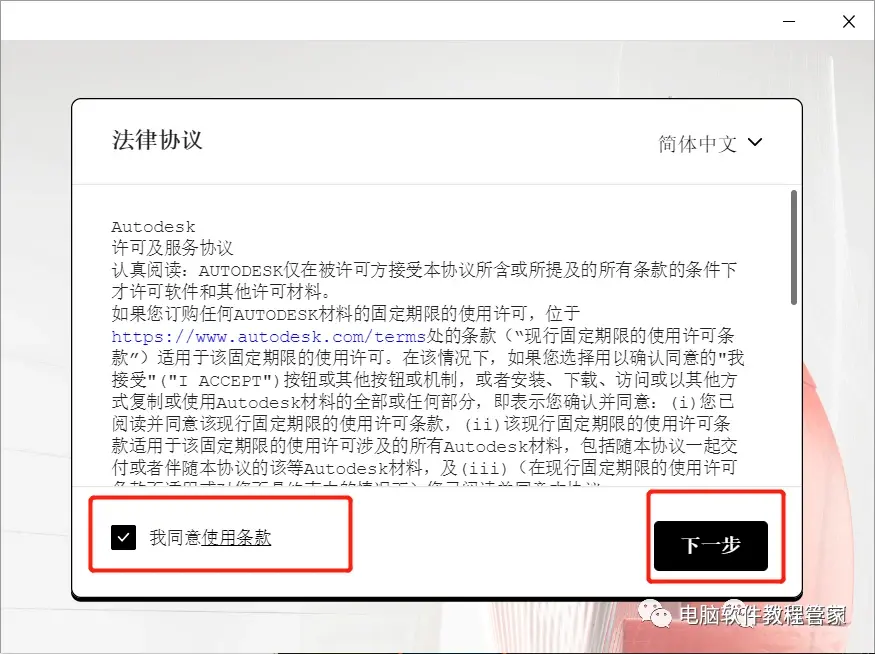875x654 pixels.
Task: Click the 许可及服务协议 heading line
Action: [x=172, y=248]
